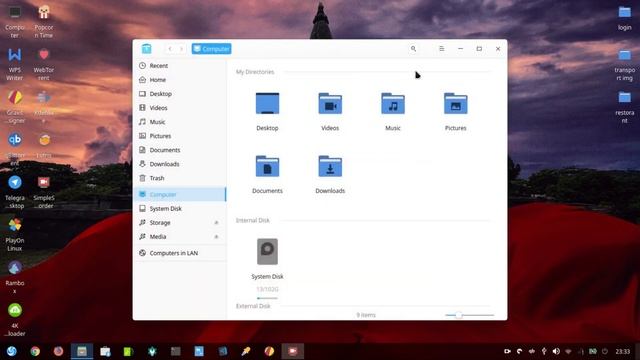Select Desktop in the sidebar
Screen dimensions: 640x360
click(180, 94)
